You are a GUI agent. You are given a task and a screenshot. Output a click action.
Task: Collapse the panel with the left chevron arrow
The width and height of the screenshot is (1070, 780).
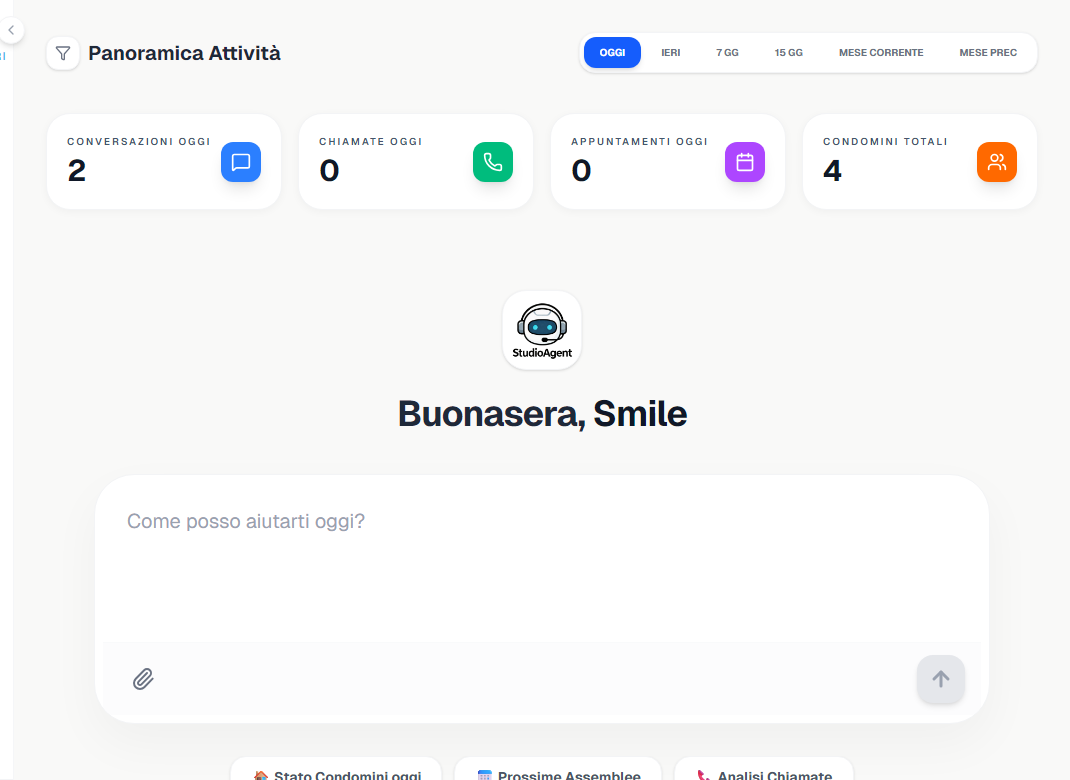pos(10,30)
